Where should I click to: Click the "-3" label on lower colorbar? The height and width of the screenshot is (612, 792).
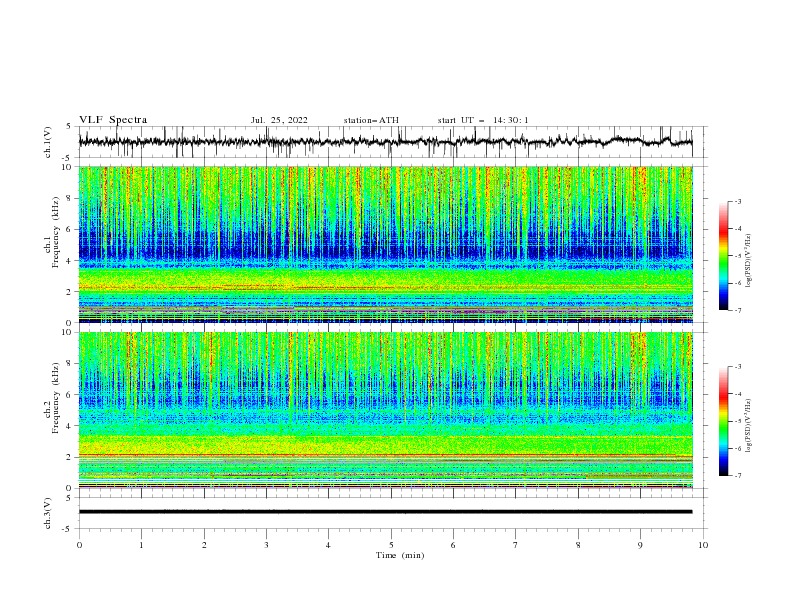coord(737,367)
